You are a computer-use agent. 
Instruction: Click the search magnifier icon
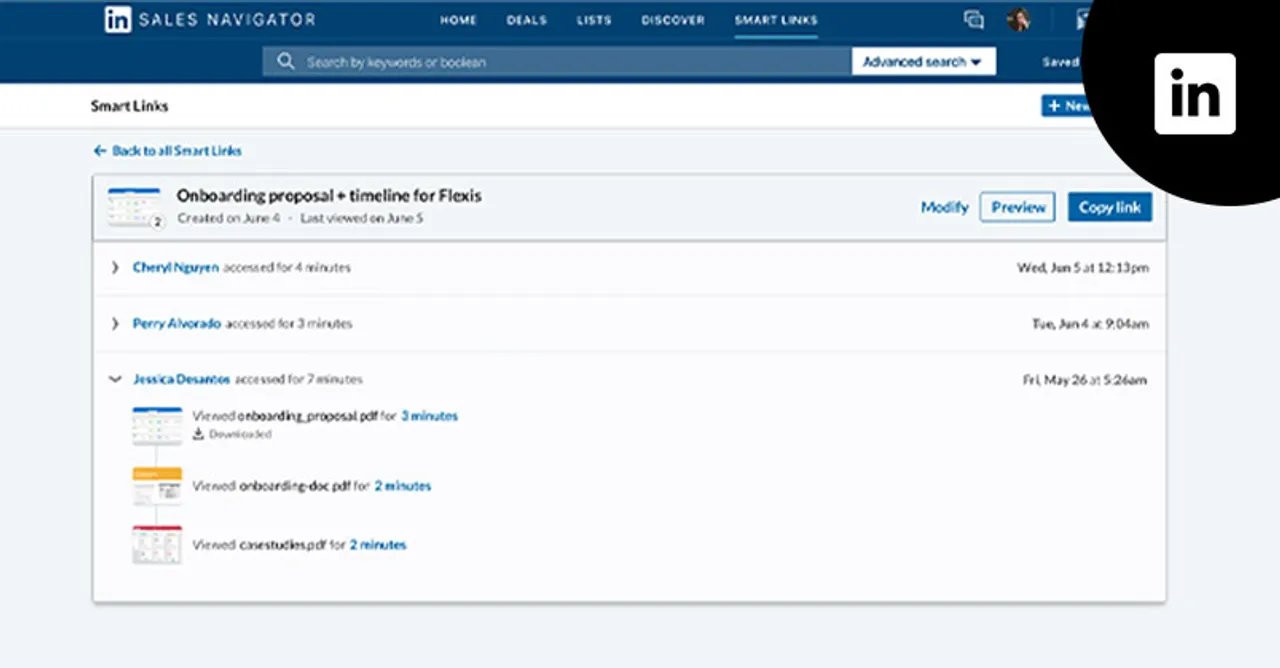(x=286, y=61)
